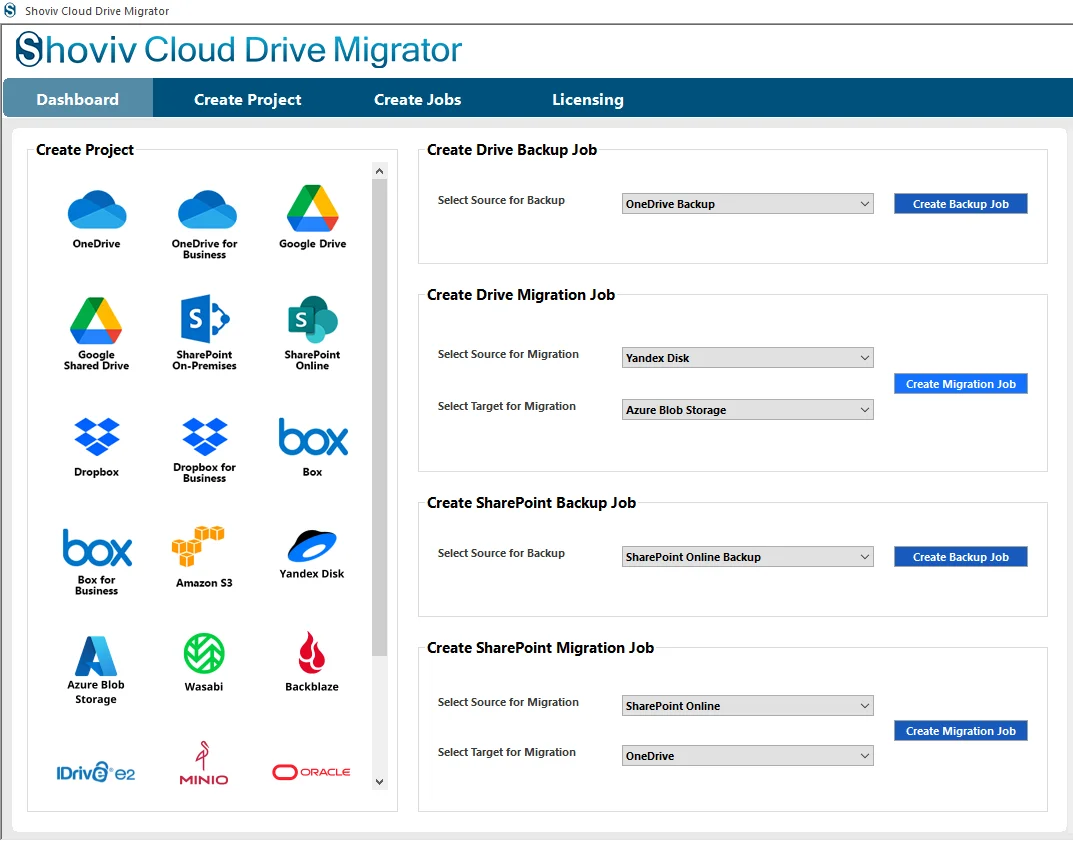Click Create Backup Job for SharePoint backup
The height and width of the screenshot is (841, 1073).
[961, 557]
